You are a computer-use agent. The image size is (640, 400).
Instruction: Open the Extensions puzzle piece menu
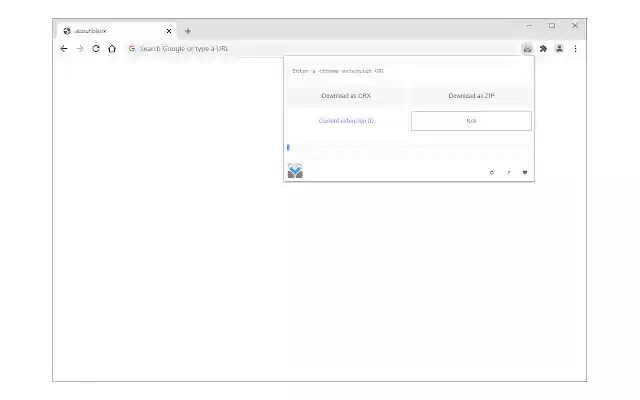pos(543,49)
